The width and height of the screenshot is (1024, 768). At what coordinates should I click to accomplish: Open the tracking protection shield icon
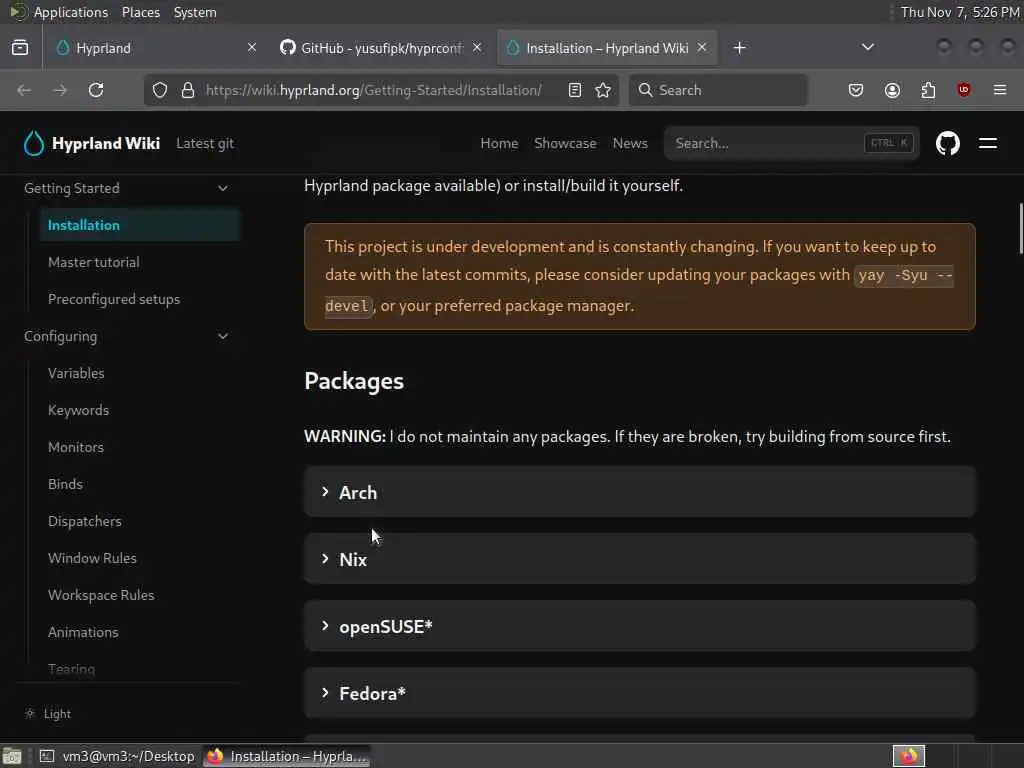(x=160, y=90)
